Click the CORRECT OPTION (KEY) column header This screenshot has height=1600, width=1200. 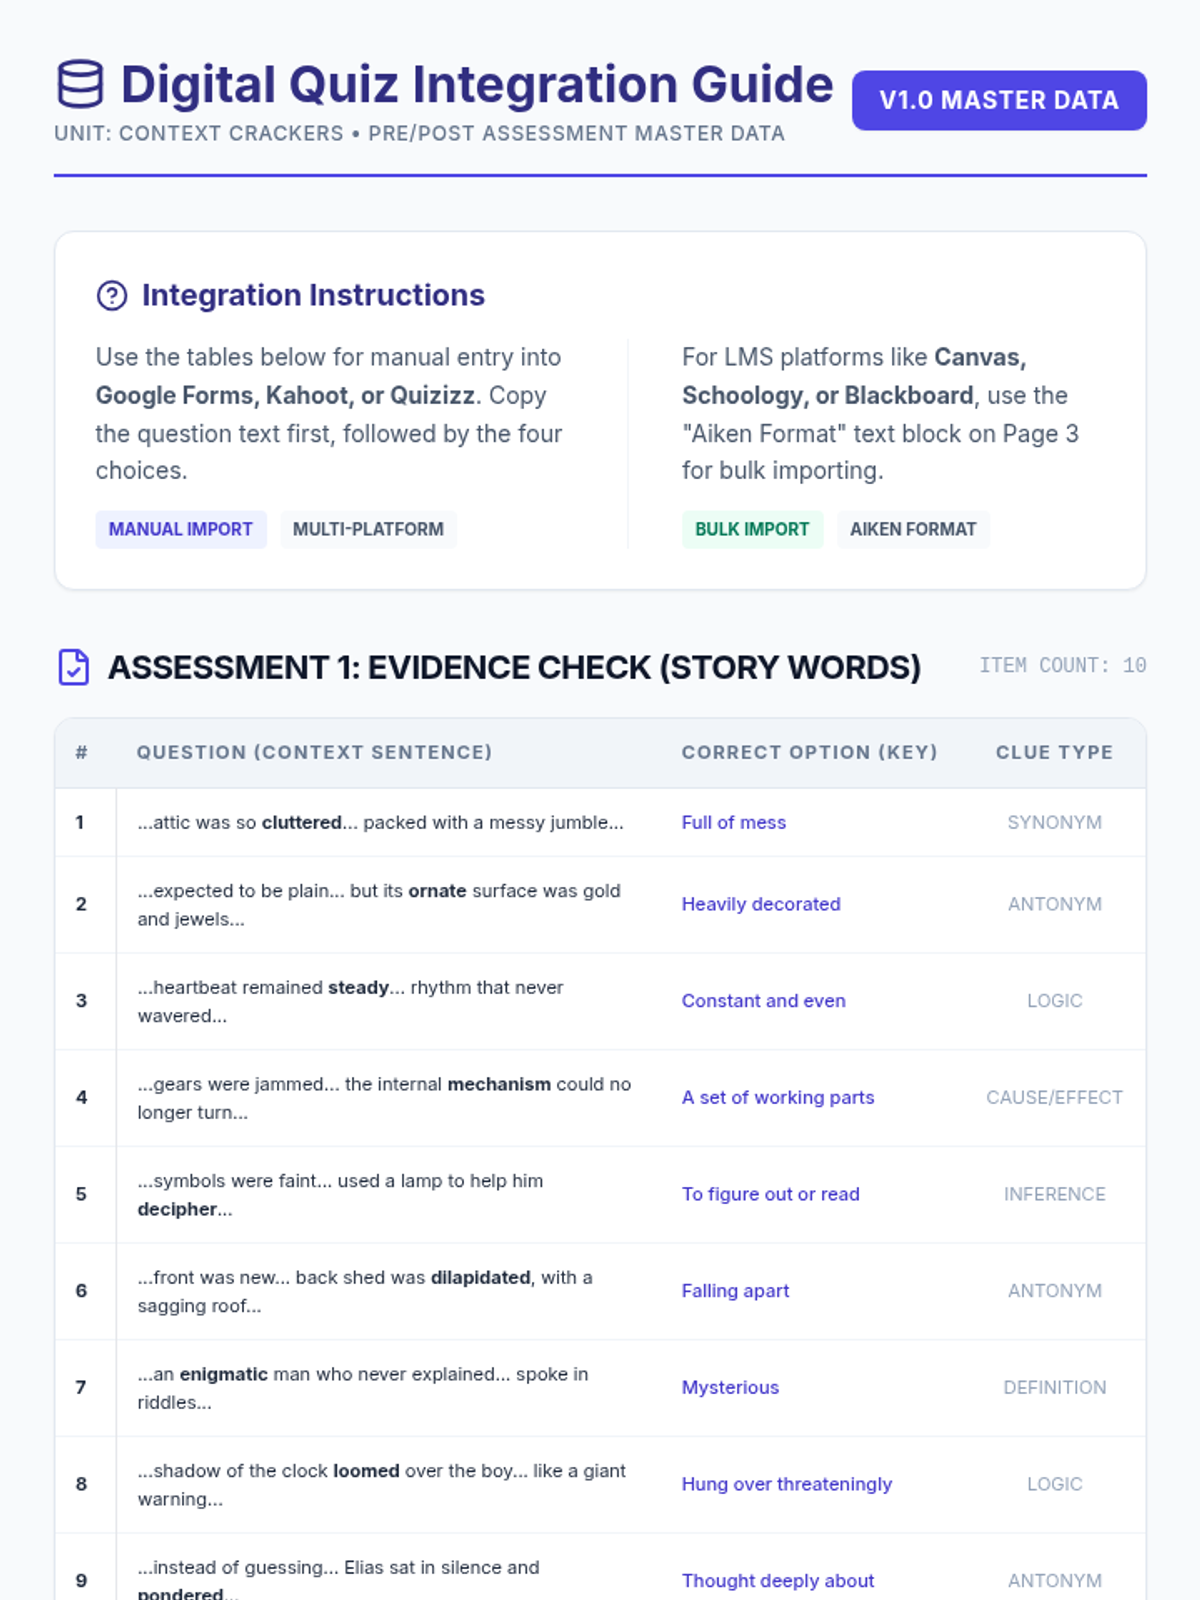pos(809,752)
